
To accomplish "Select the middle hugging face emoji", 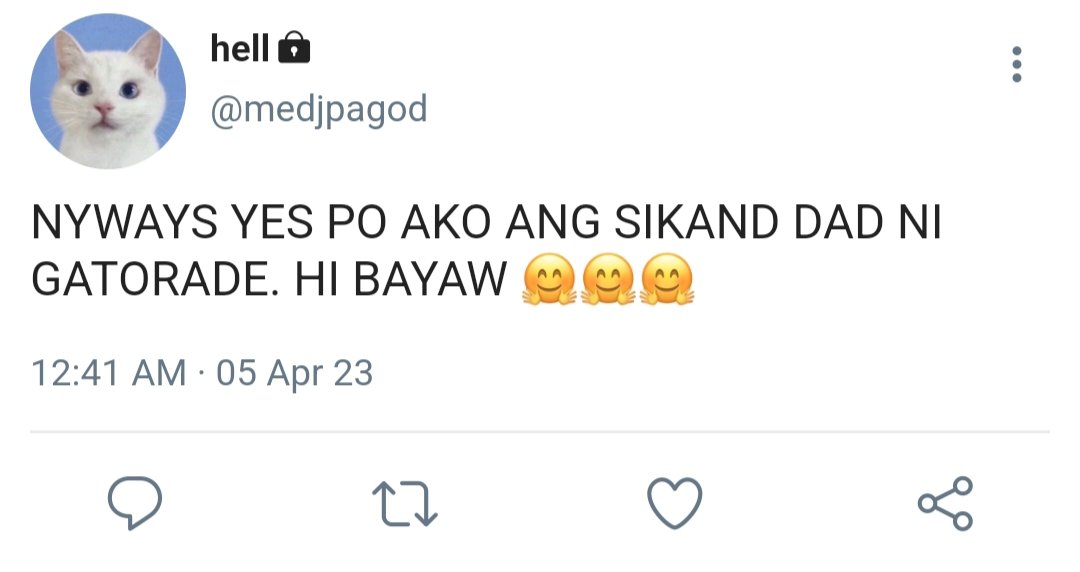I will coord(608,279).
